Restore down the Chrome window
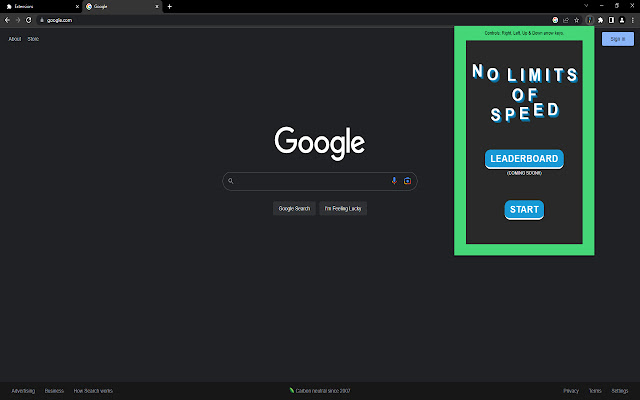640x400 pixels. 617,6
